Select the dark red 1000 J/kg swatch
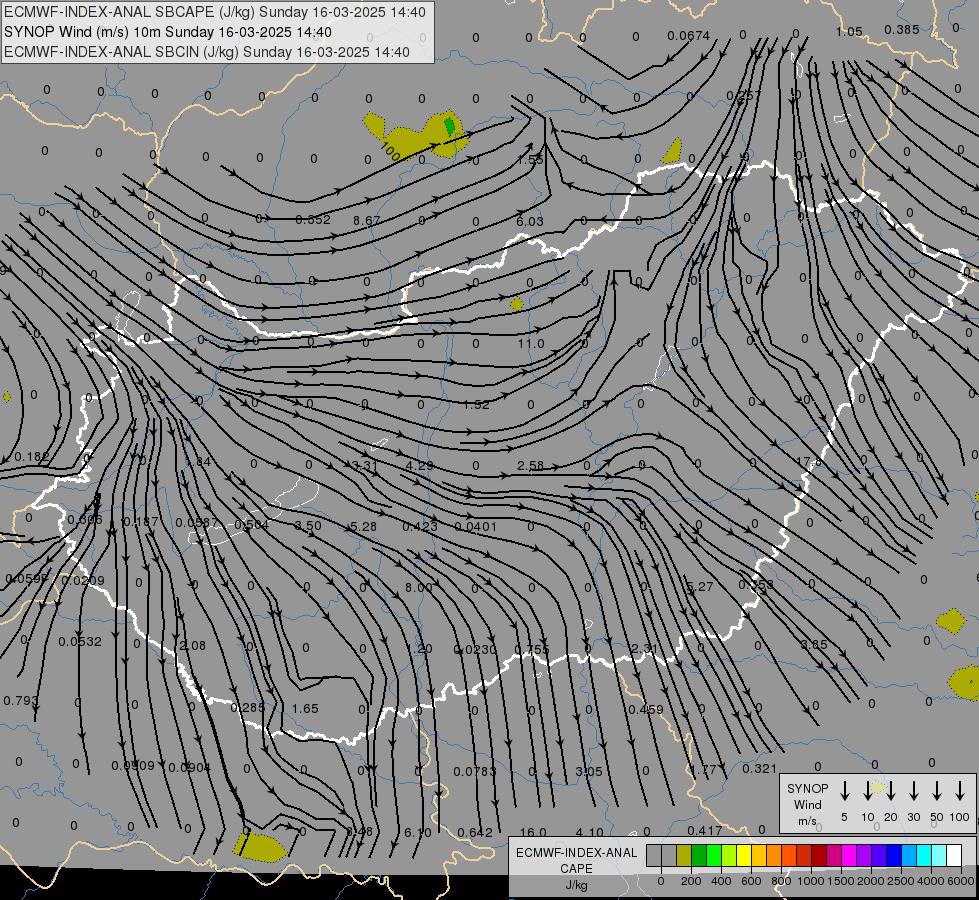The height and width of the screenshot is (900, 979). pos(819,856)
